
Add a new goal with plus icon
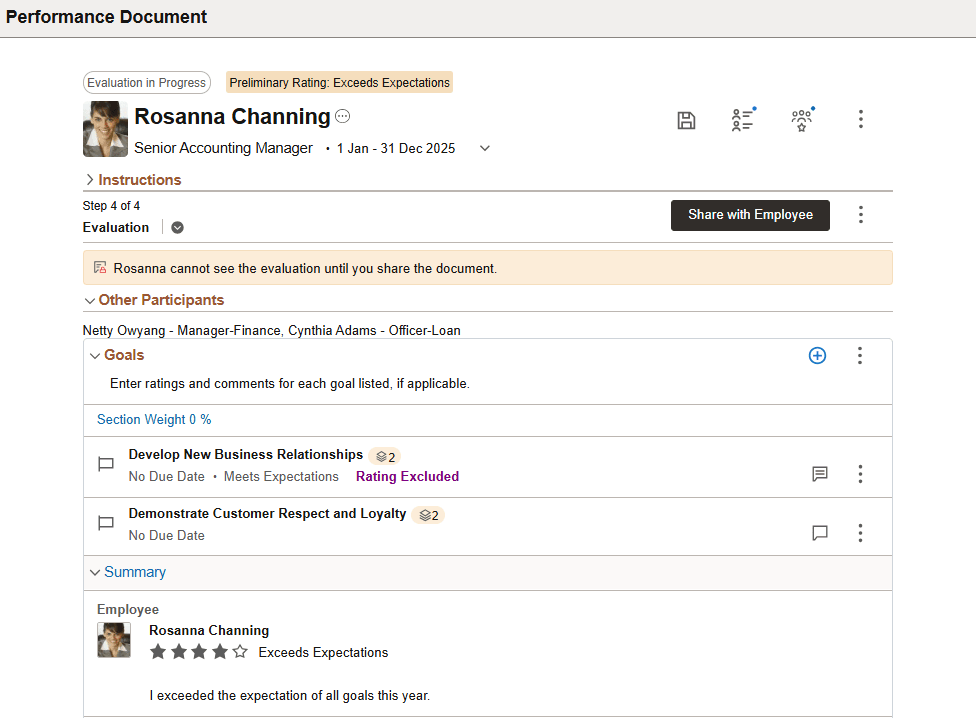click(817, 355)
